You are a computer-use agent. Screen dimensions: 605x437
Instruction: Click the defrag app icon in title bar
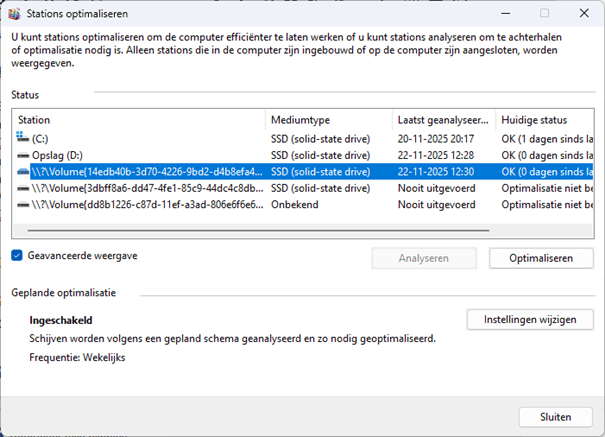click(x=14, y=14)
